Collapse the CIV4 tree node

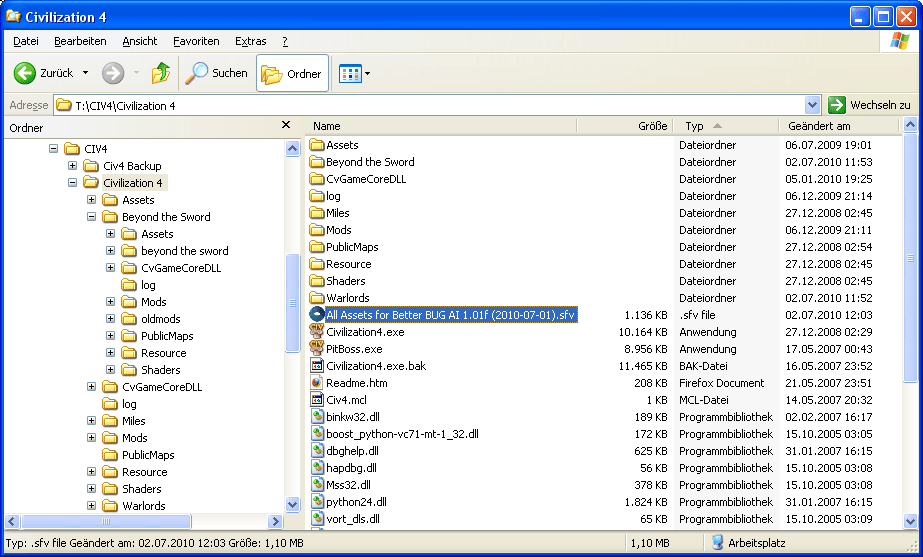click(x=54, y=148)
